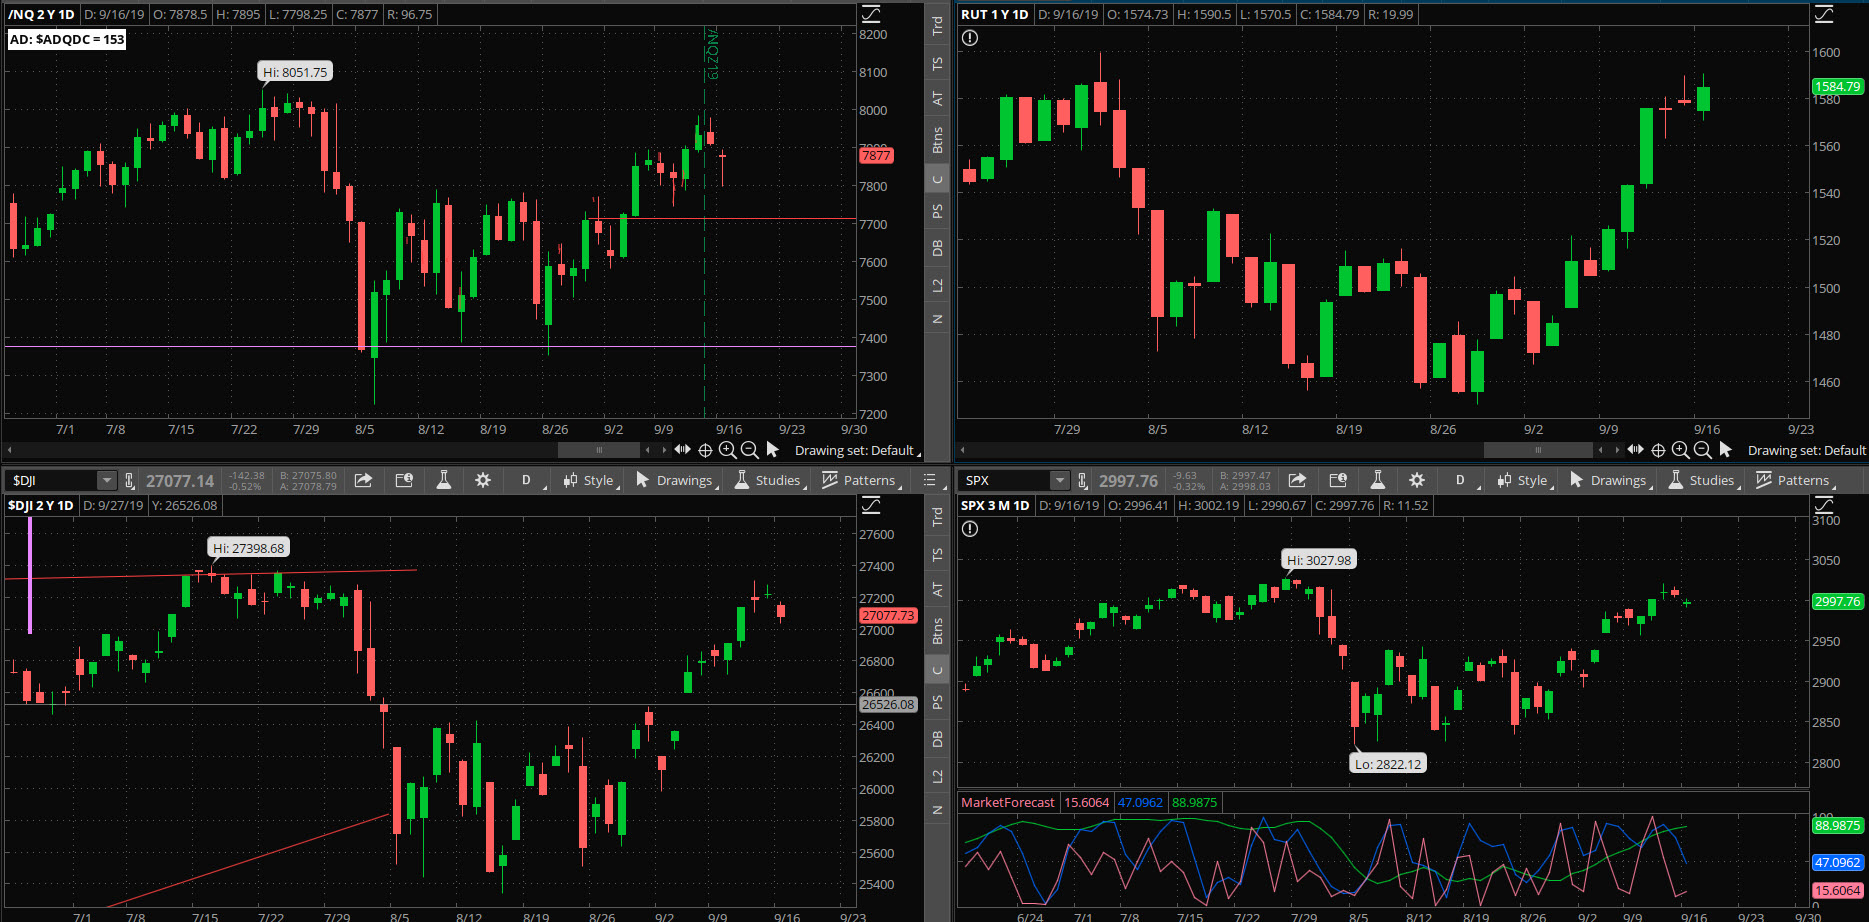This screenshot has width=1869, height=922.
Task: Click the RUT chart alert exclamation icon
Action: (x=970, y=38)
